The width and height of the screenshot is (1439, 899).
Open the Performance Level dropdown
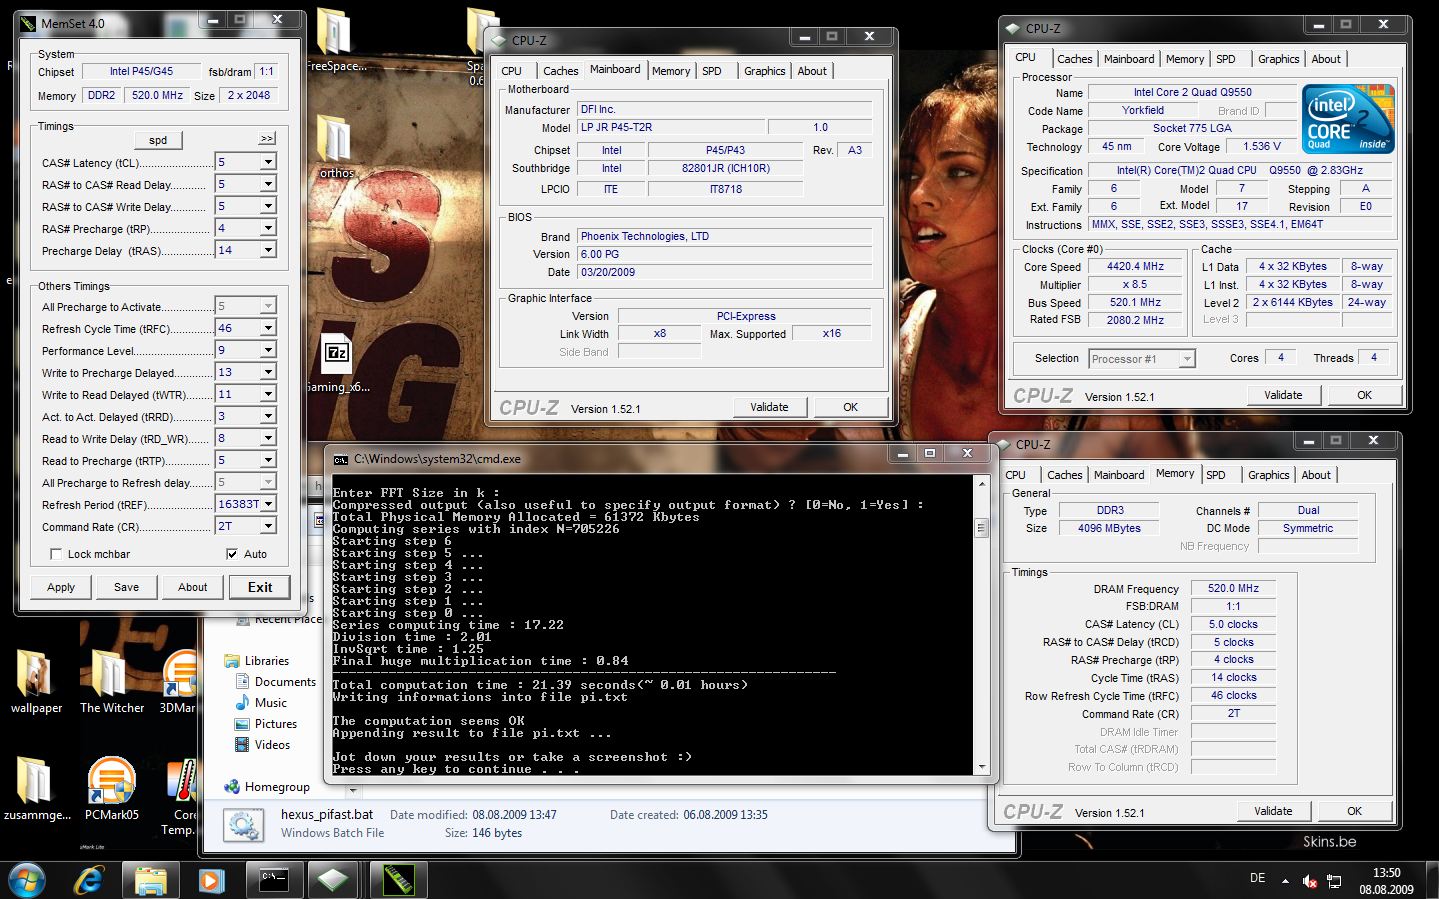coord(268,350)
